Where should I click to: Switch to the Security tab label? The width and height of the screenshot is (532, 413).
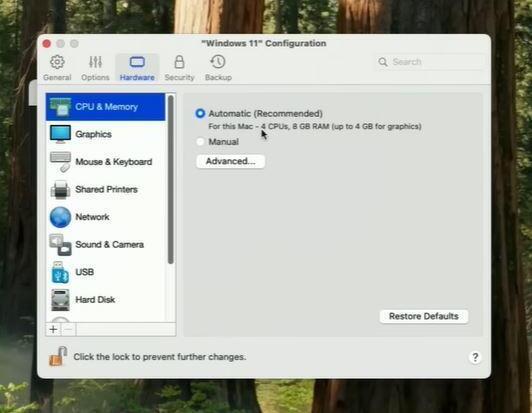click(179, 77)
